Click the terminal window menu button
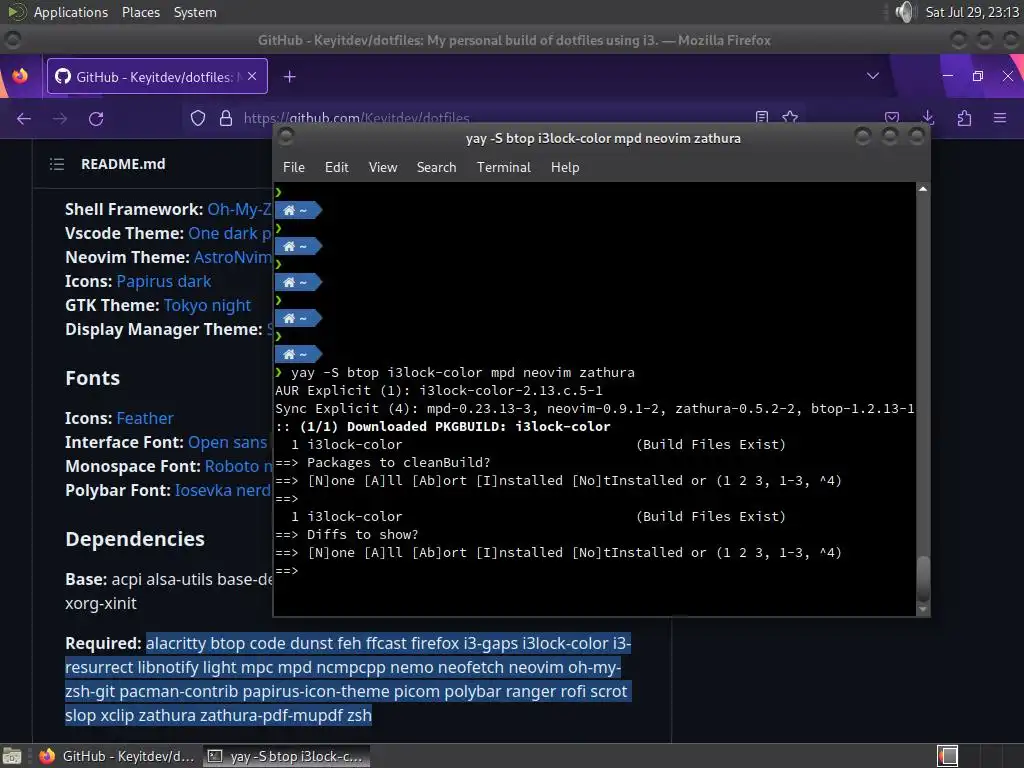The height and width of the screenshot is (768, 1024). 285,136
